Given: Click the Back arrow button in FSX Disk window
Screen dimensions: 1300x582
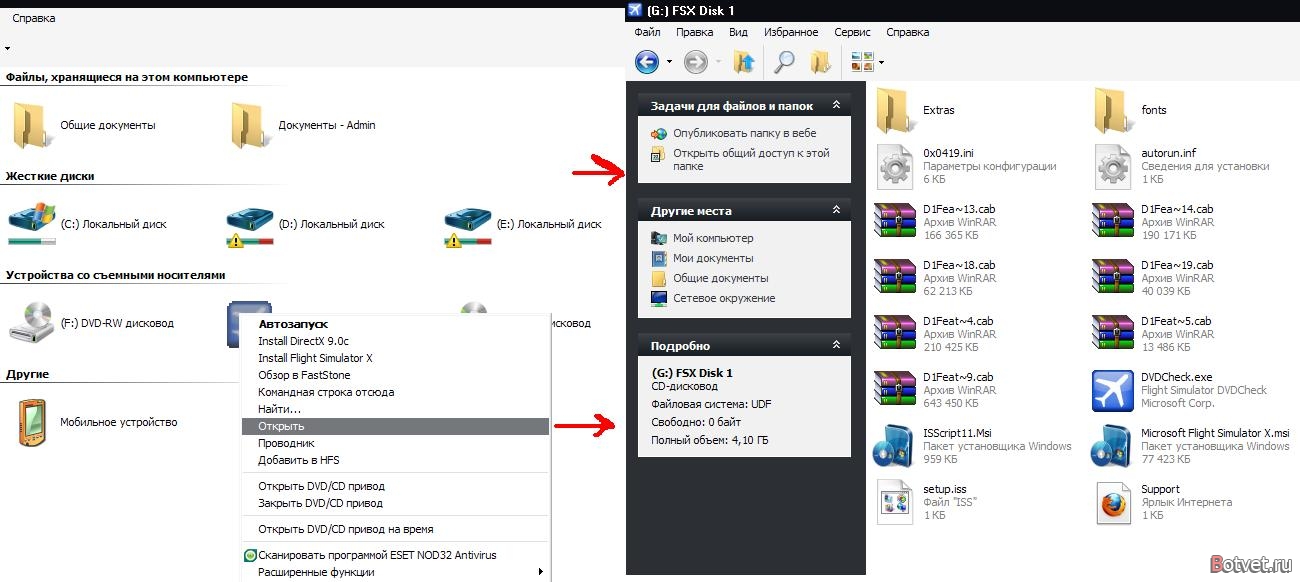Looking at the screenshot, I should pos(647,62).
